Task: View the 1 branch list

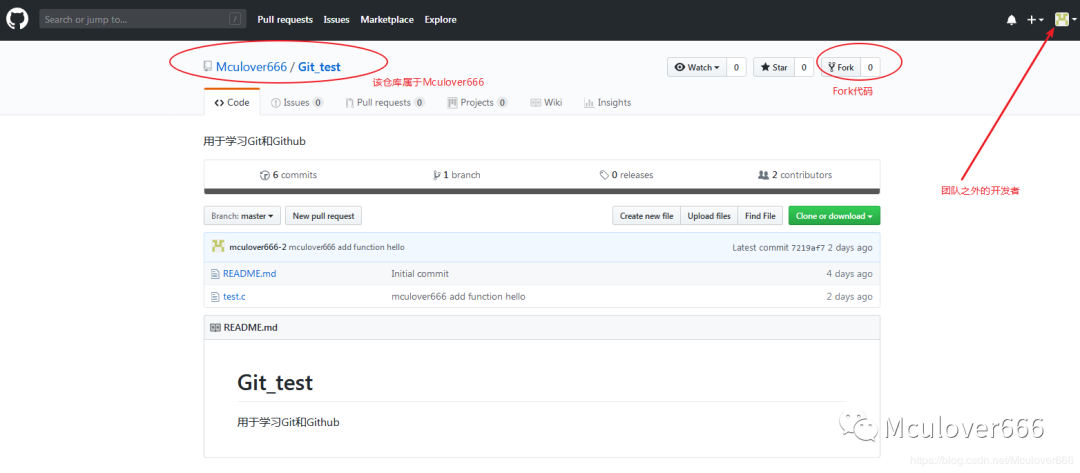Action: [x=457, y=175]
